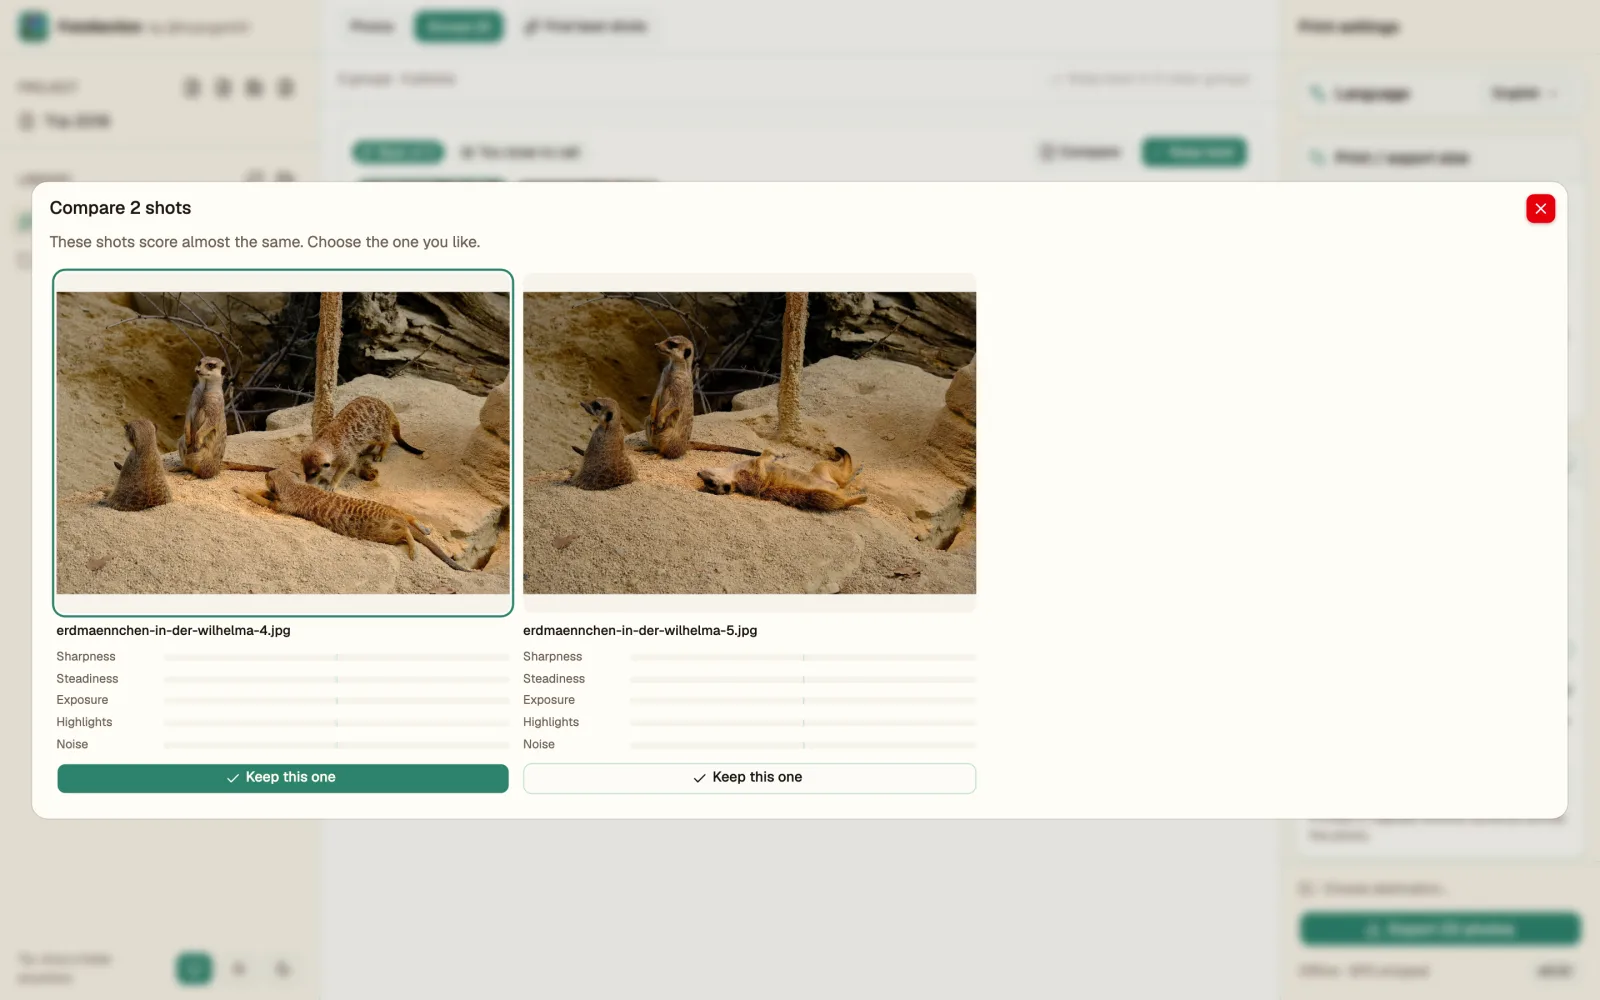The image size is (1600, 1000).
Task: Click the filename erdmaennchen-in-der-wilhelma-5.jpg
Action: click(640, 631)
